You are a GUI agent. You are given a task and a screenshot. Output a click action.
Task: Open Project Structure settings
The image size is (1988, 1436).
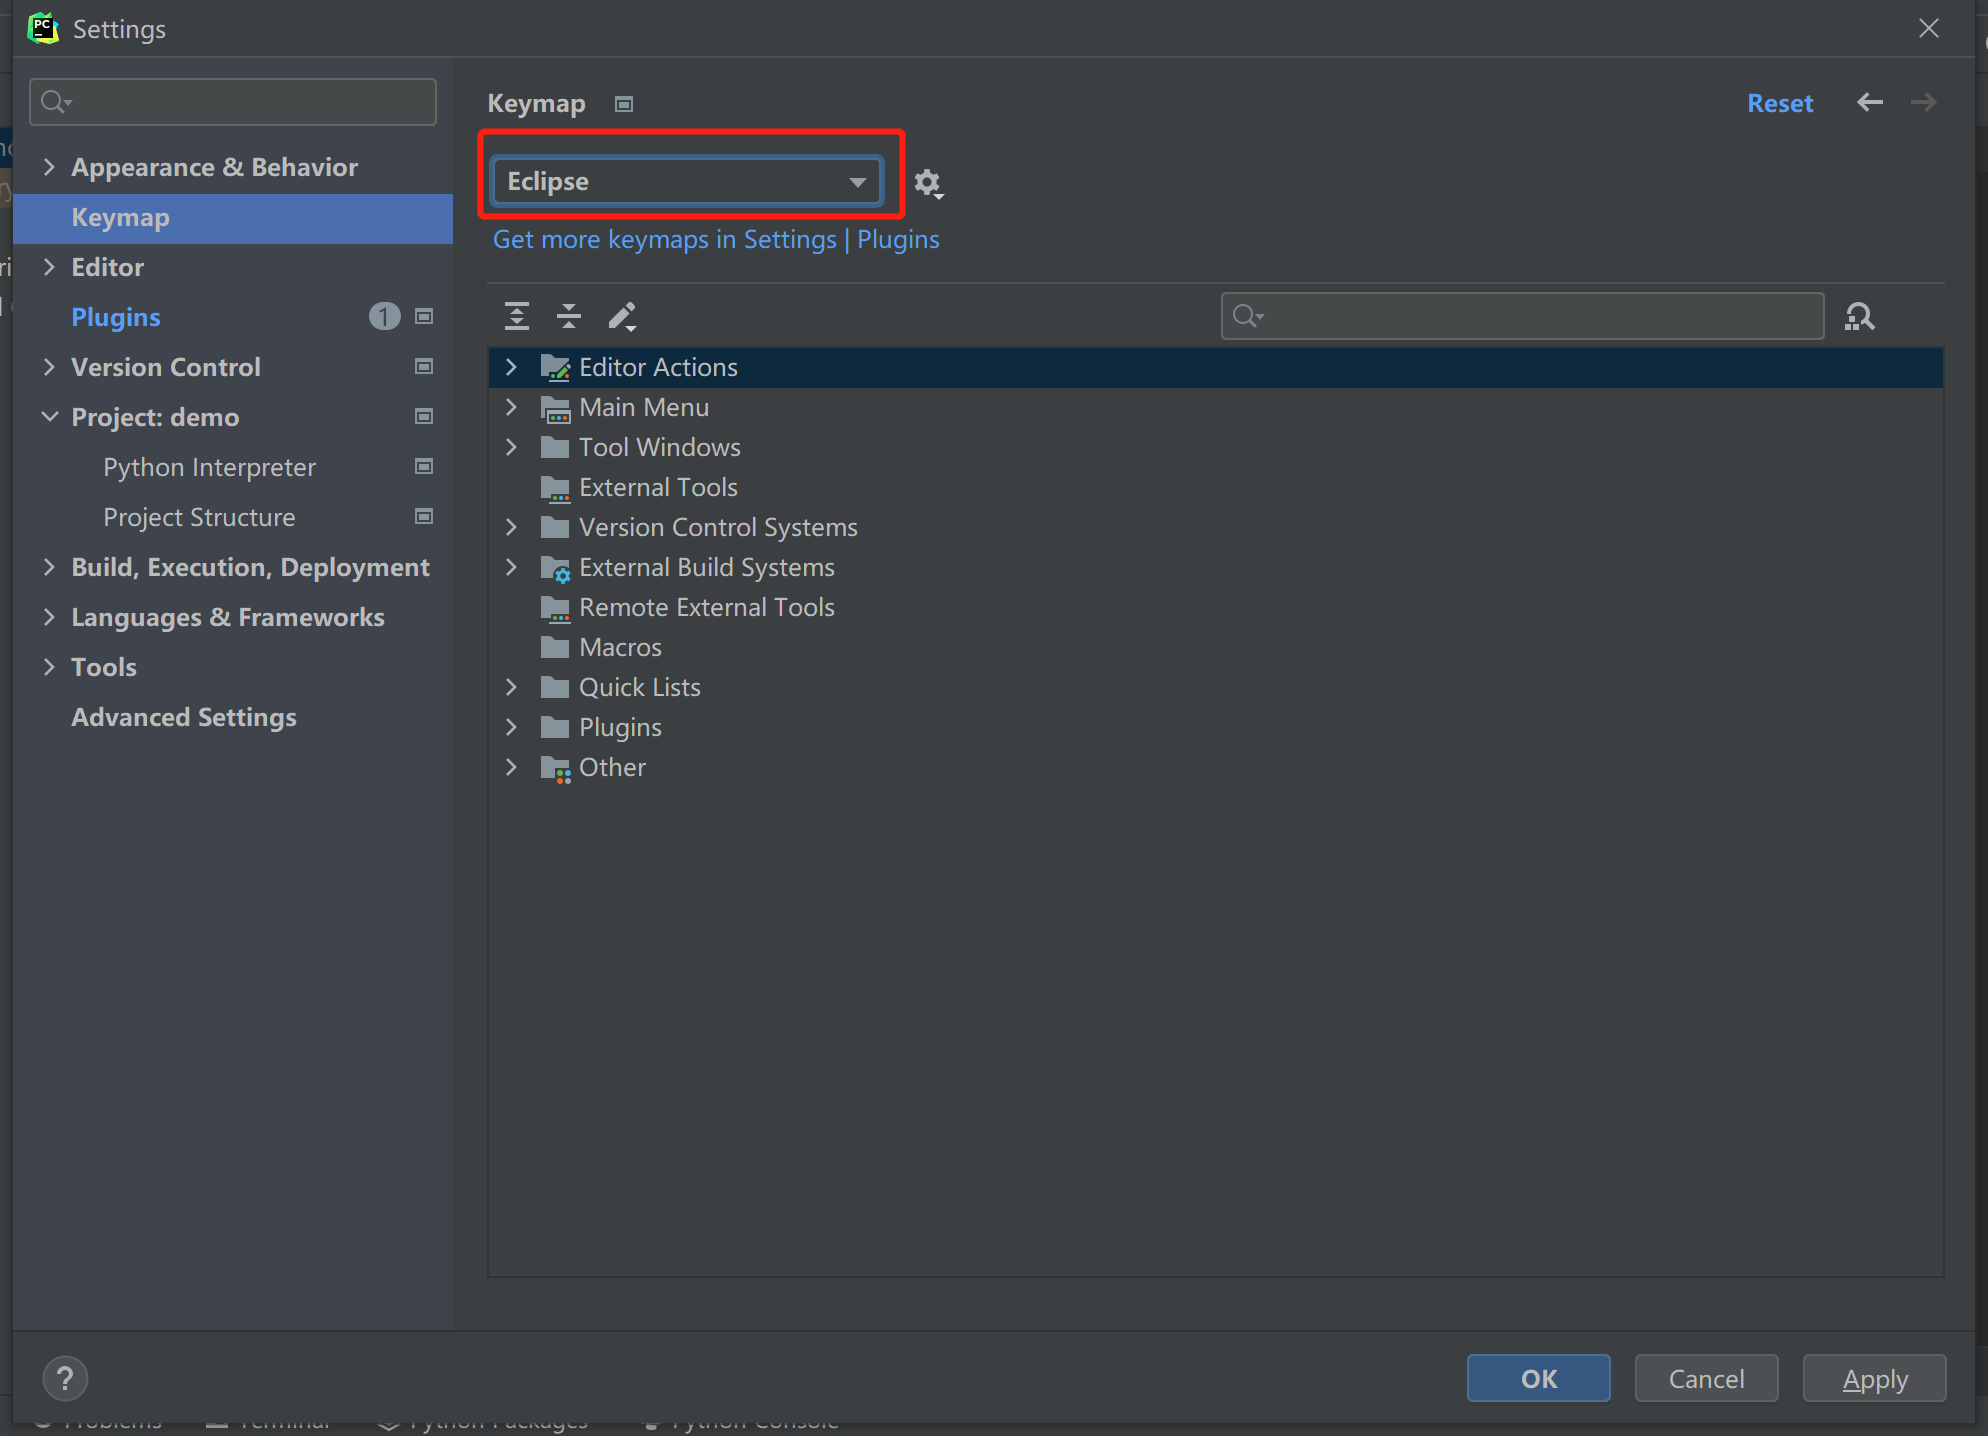(x=199, y=517)
